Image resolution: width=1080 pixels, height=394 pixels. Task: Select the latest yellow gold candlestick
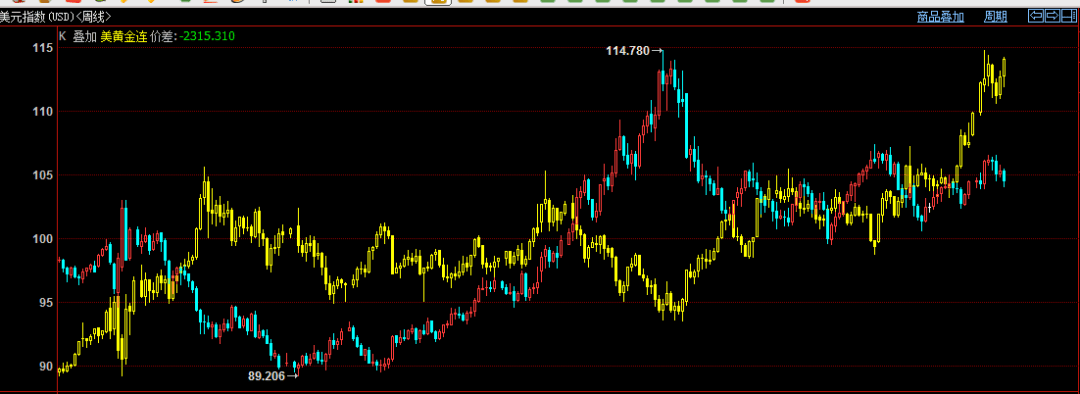1004,68
